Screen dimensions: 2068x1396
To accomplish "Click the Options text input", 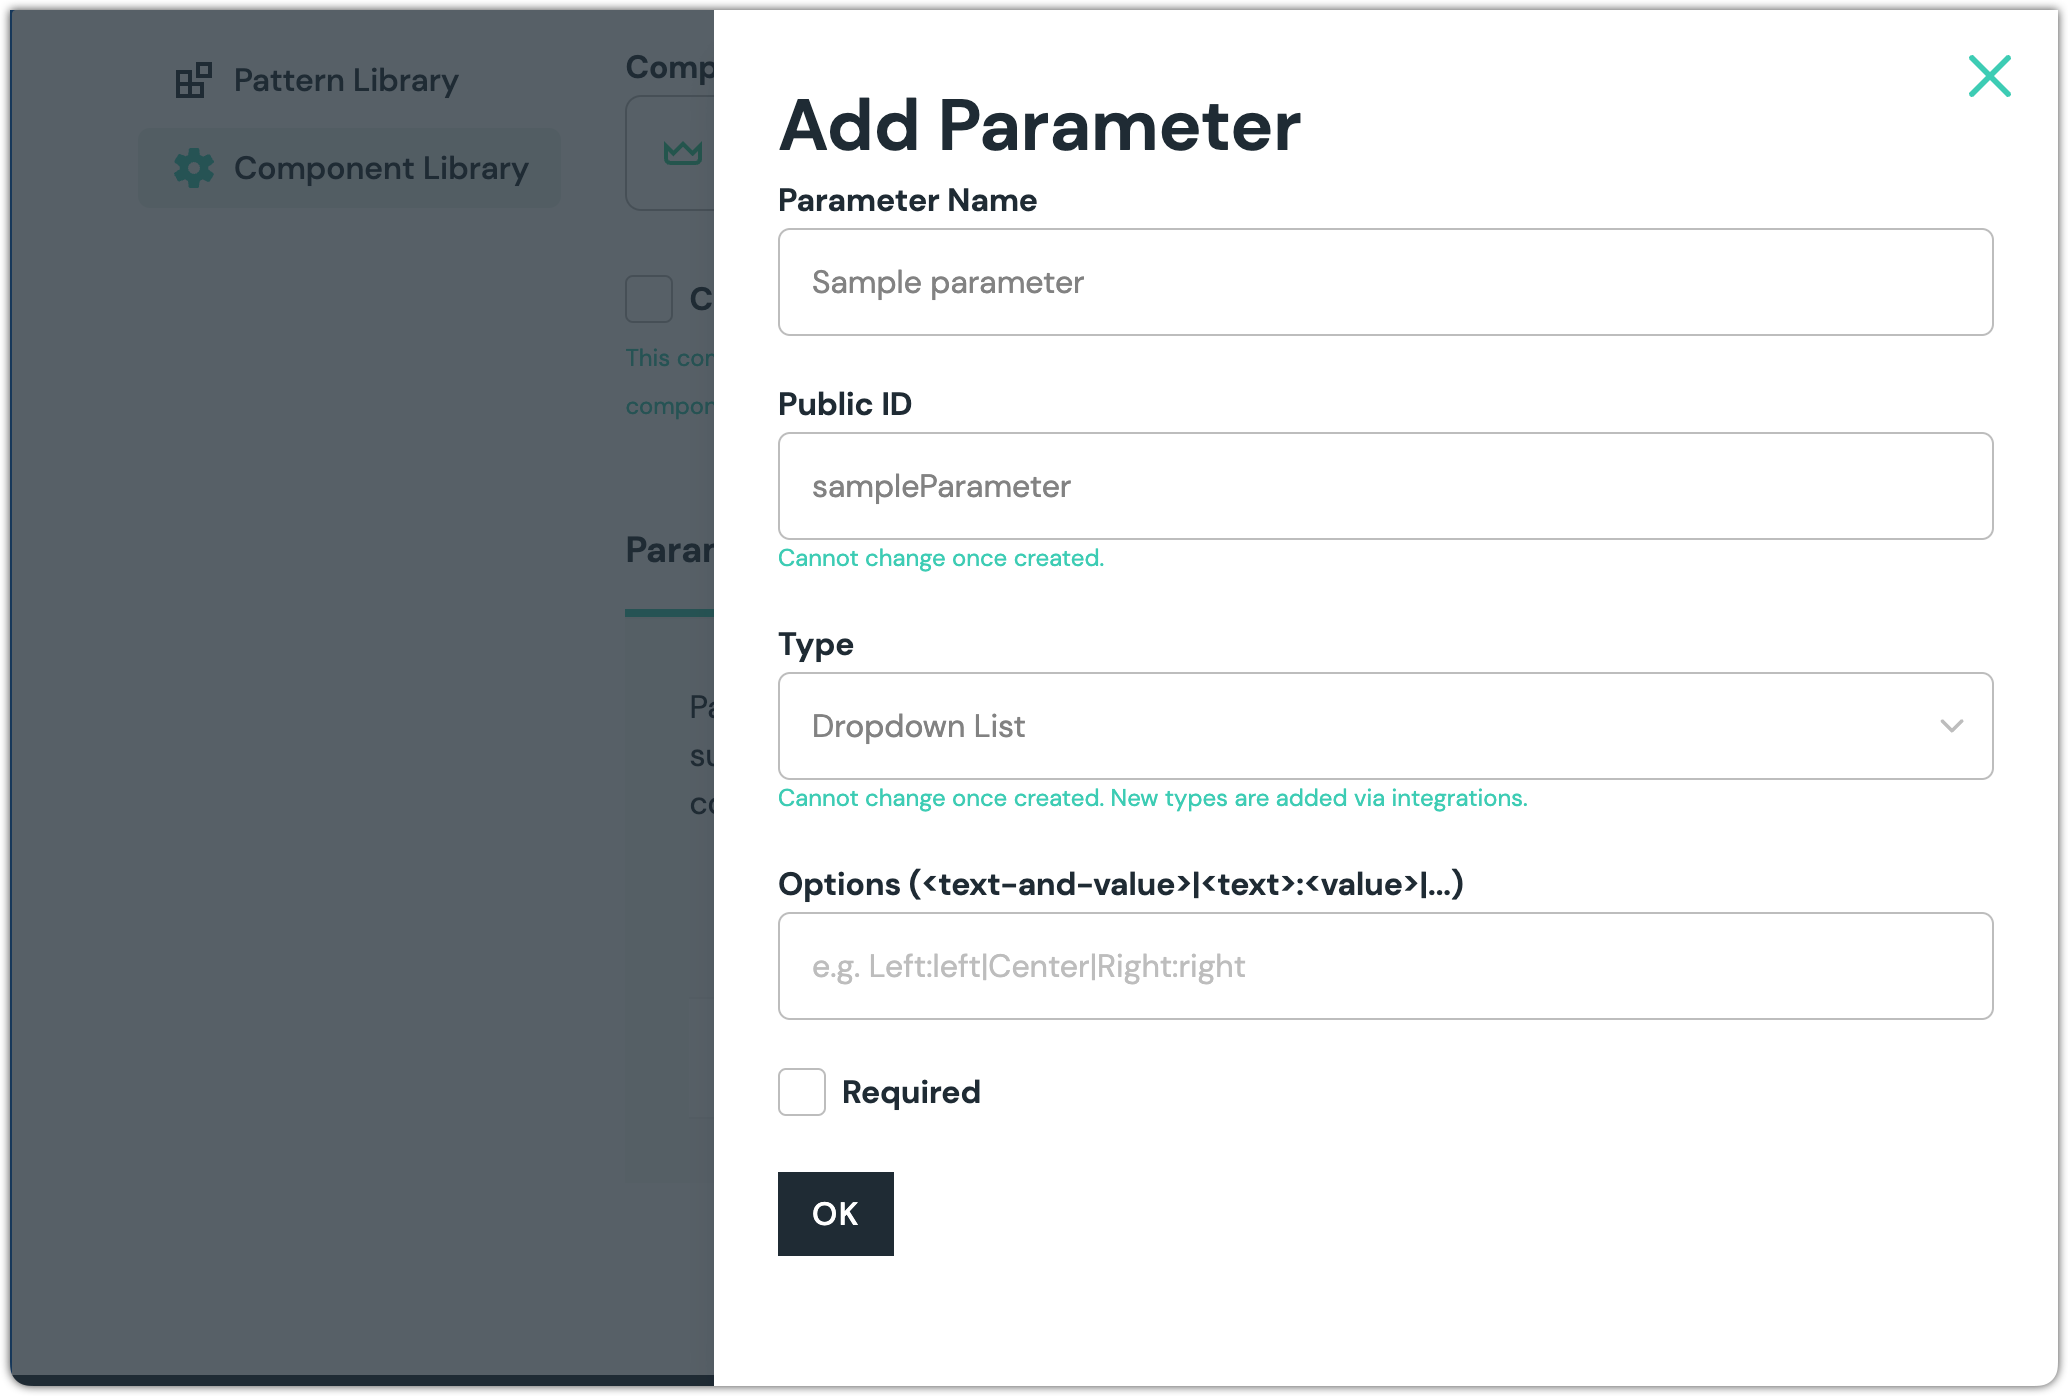I will [x=1384, y=966].
